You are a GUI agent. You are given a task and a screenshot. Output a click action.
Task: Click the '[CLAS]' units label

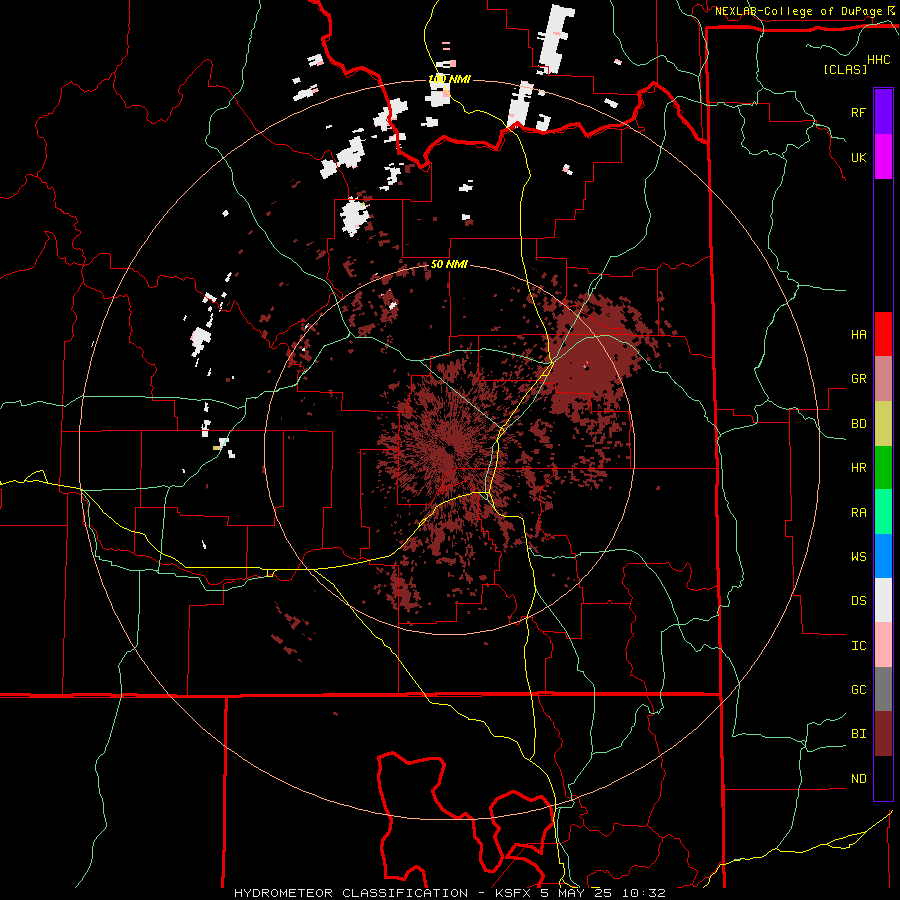click(x=845, y=69)
